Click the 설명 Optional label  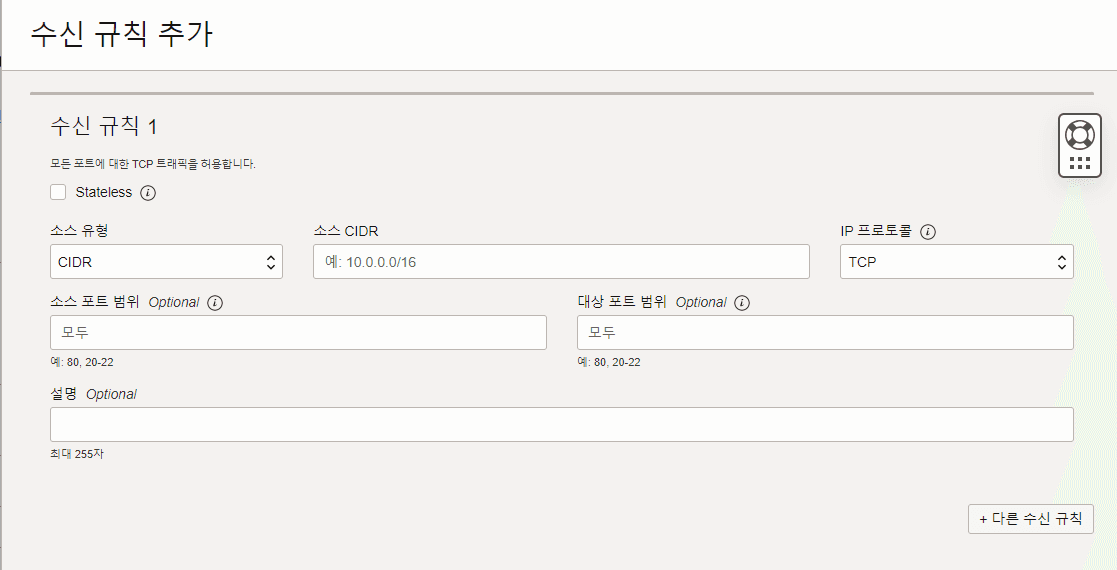point(93,394)
